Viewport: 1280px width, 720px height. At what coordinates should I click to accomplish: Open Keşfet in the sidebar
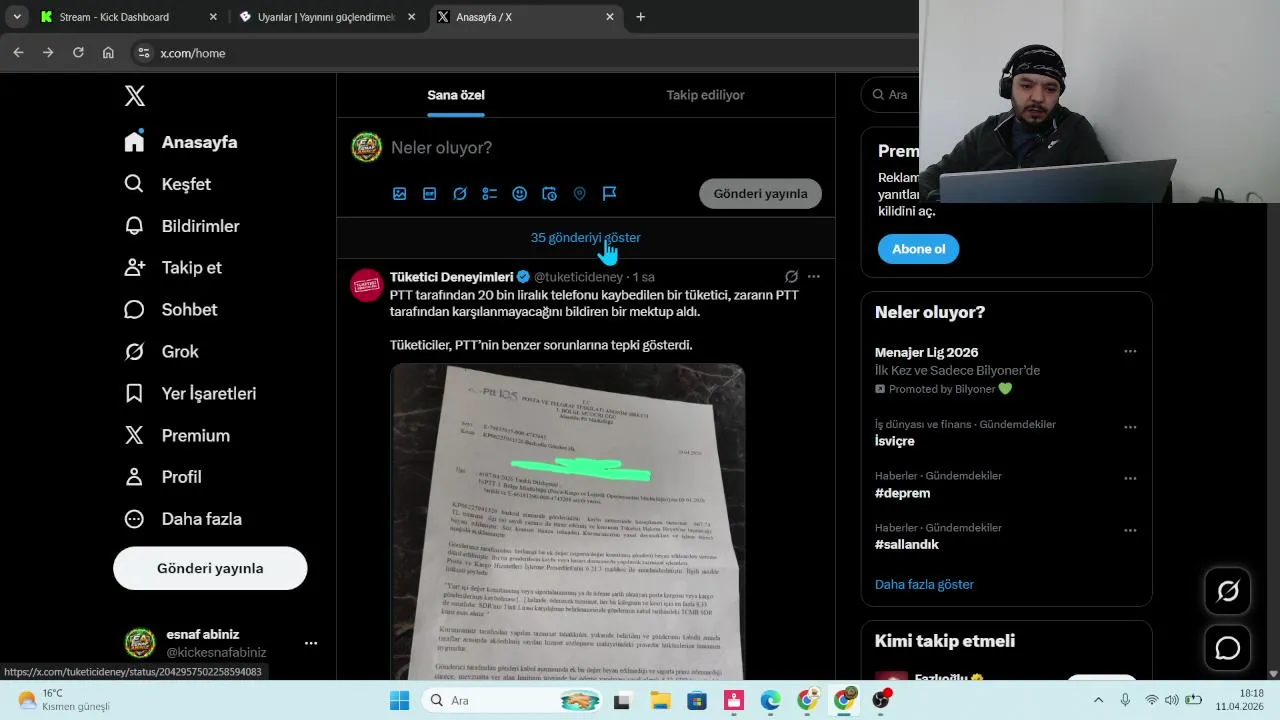click(x=168, y=184)
